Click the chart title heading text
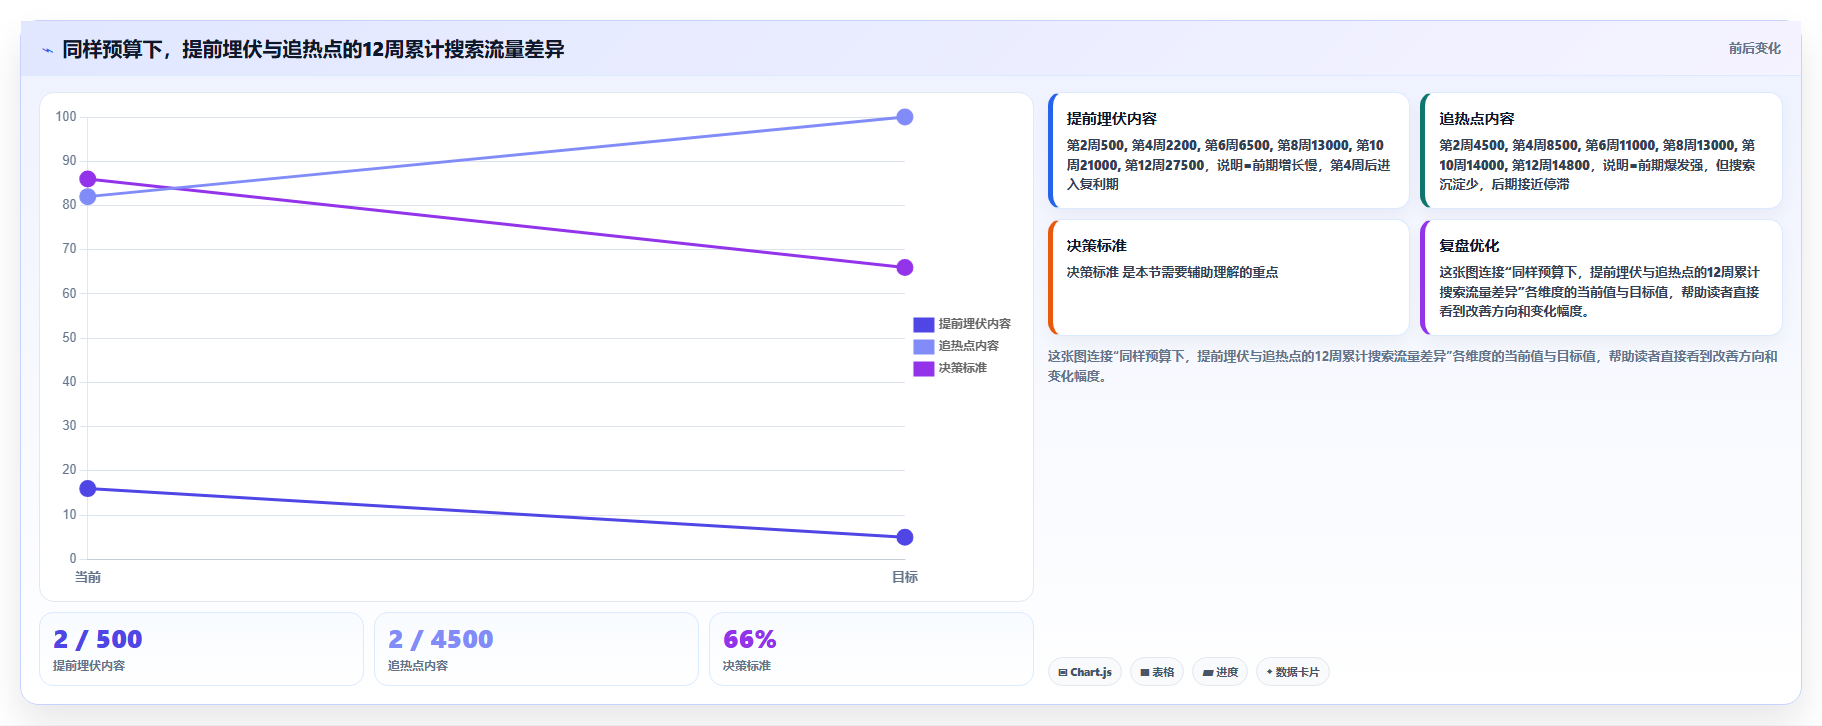This screenshot has width=1822, height=726. pos(313,50)
